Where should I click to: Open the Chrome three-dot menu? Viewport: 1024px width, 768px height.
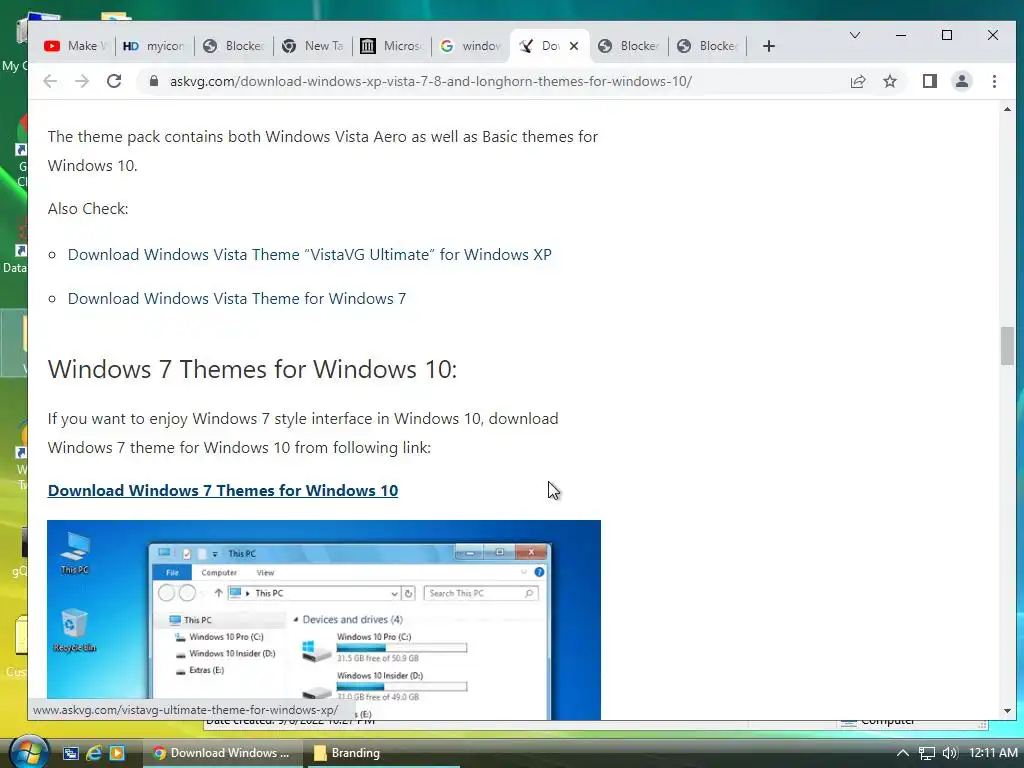coord(994,81)
